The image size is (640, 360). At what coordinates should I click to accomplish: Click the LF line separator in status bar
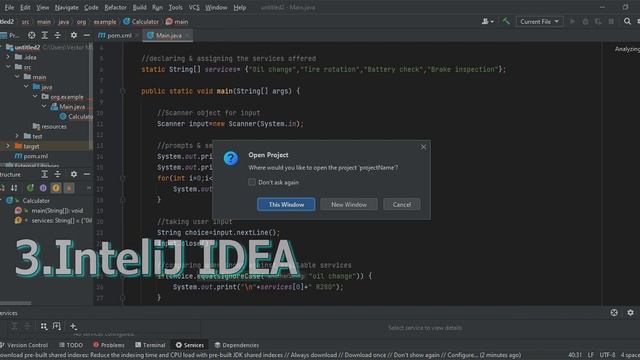(x=591, y=355)
